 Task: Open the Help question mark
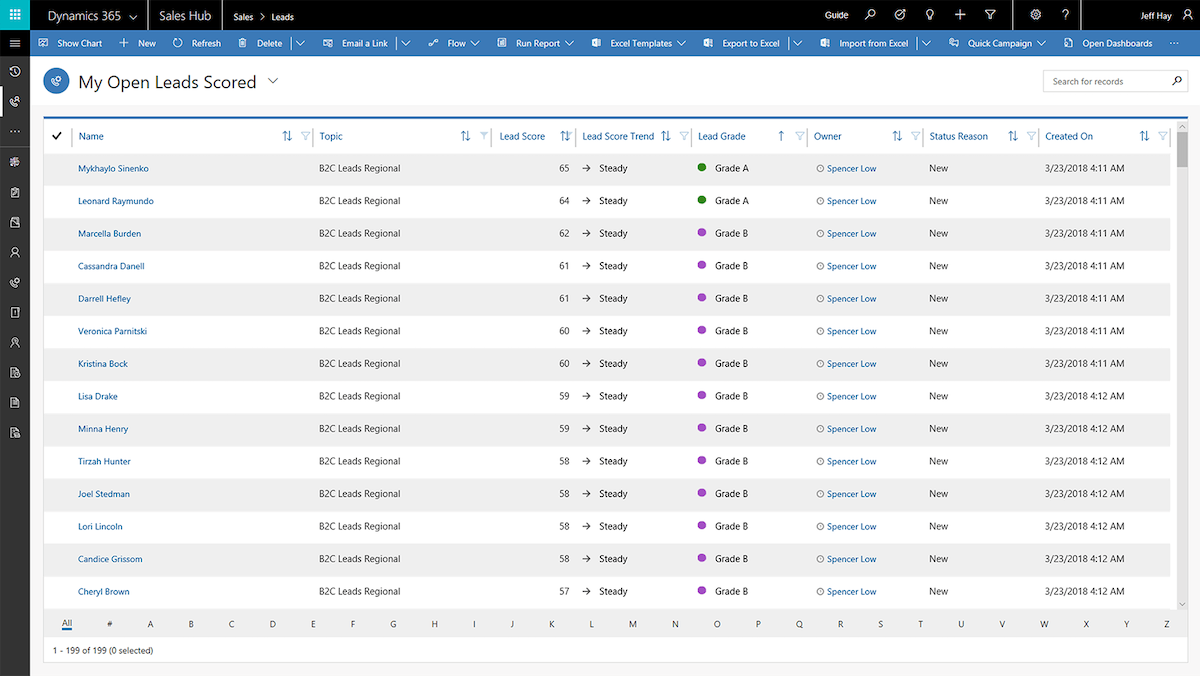click(1064, 14)
